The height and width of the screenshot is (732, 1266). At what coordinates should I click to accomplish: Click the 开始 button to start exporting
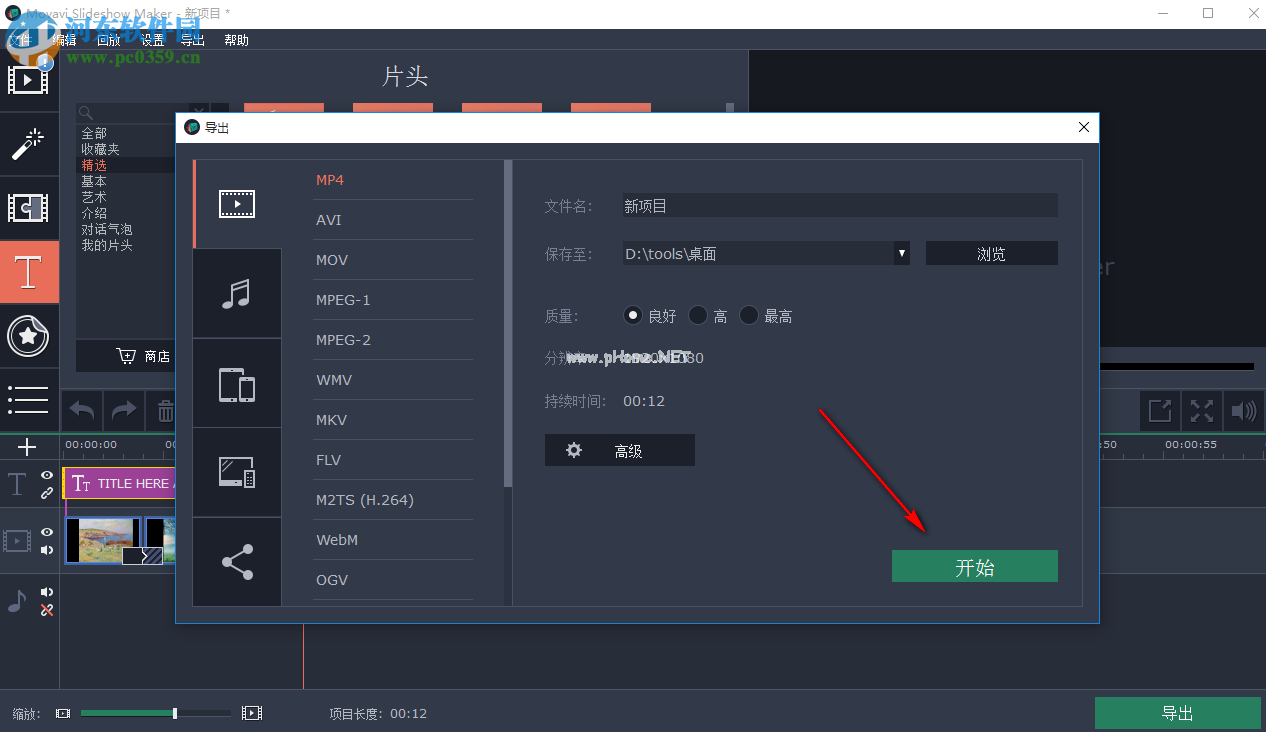pyautogui.click(x=974, y=565)
